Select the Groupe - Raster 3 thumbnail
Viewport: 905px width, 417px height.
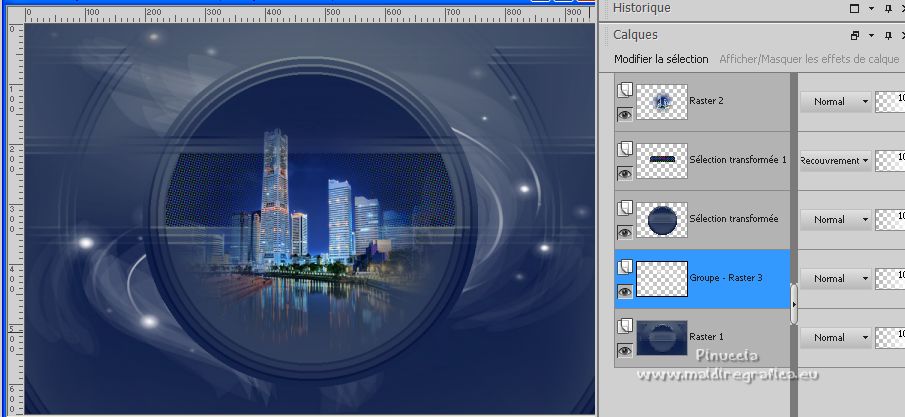[661, 279]
